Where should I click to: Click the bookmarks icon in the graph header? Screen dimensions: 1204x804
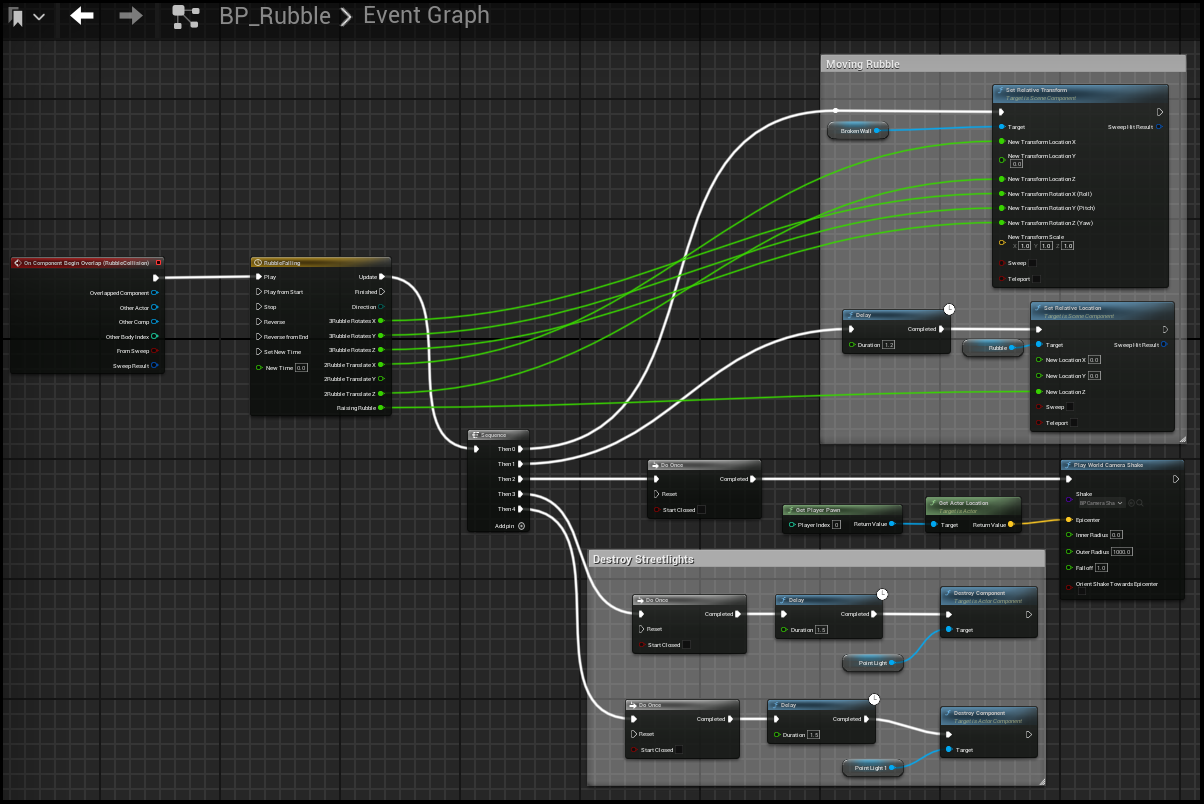tap(17, 17)
